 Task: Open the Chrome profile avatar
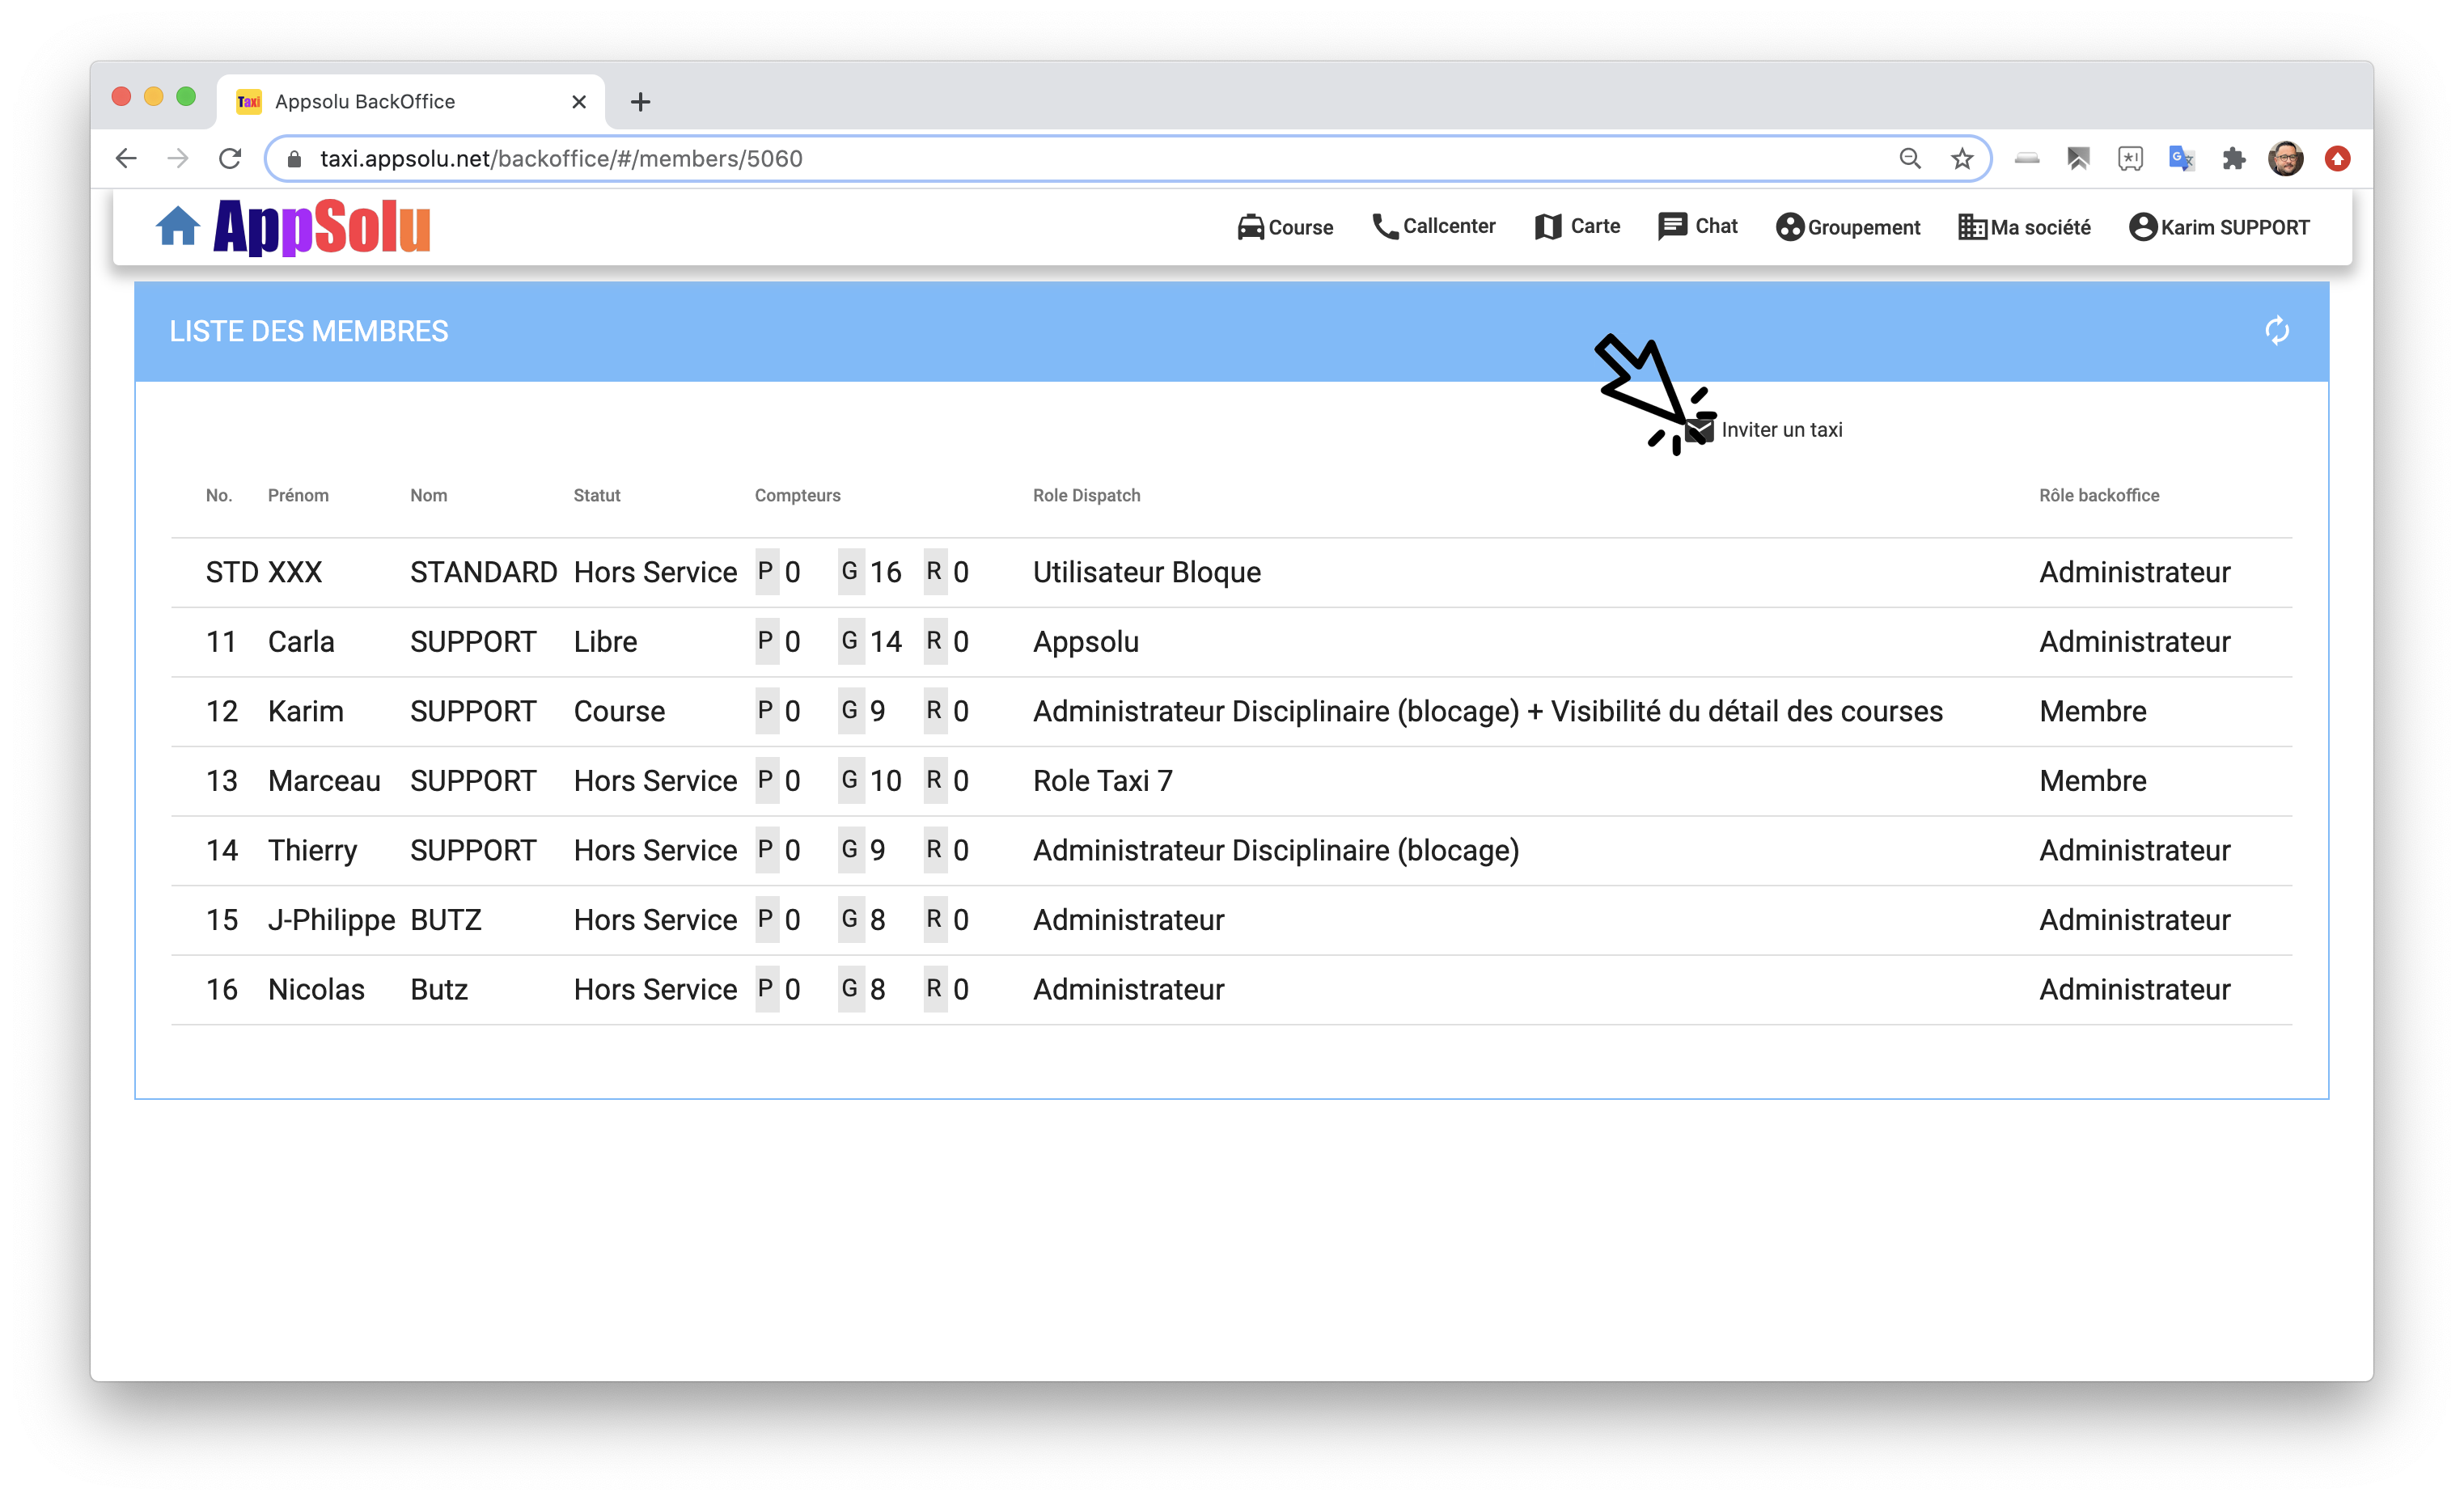2285,159
